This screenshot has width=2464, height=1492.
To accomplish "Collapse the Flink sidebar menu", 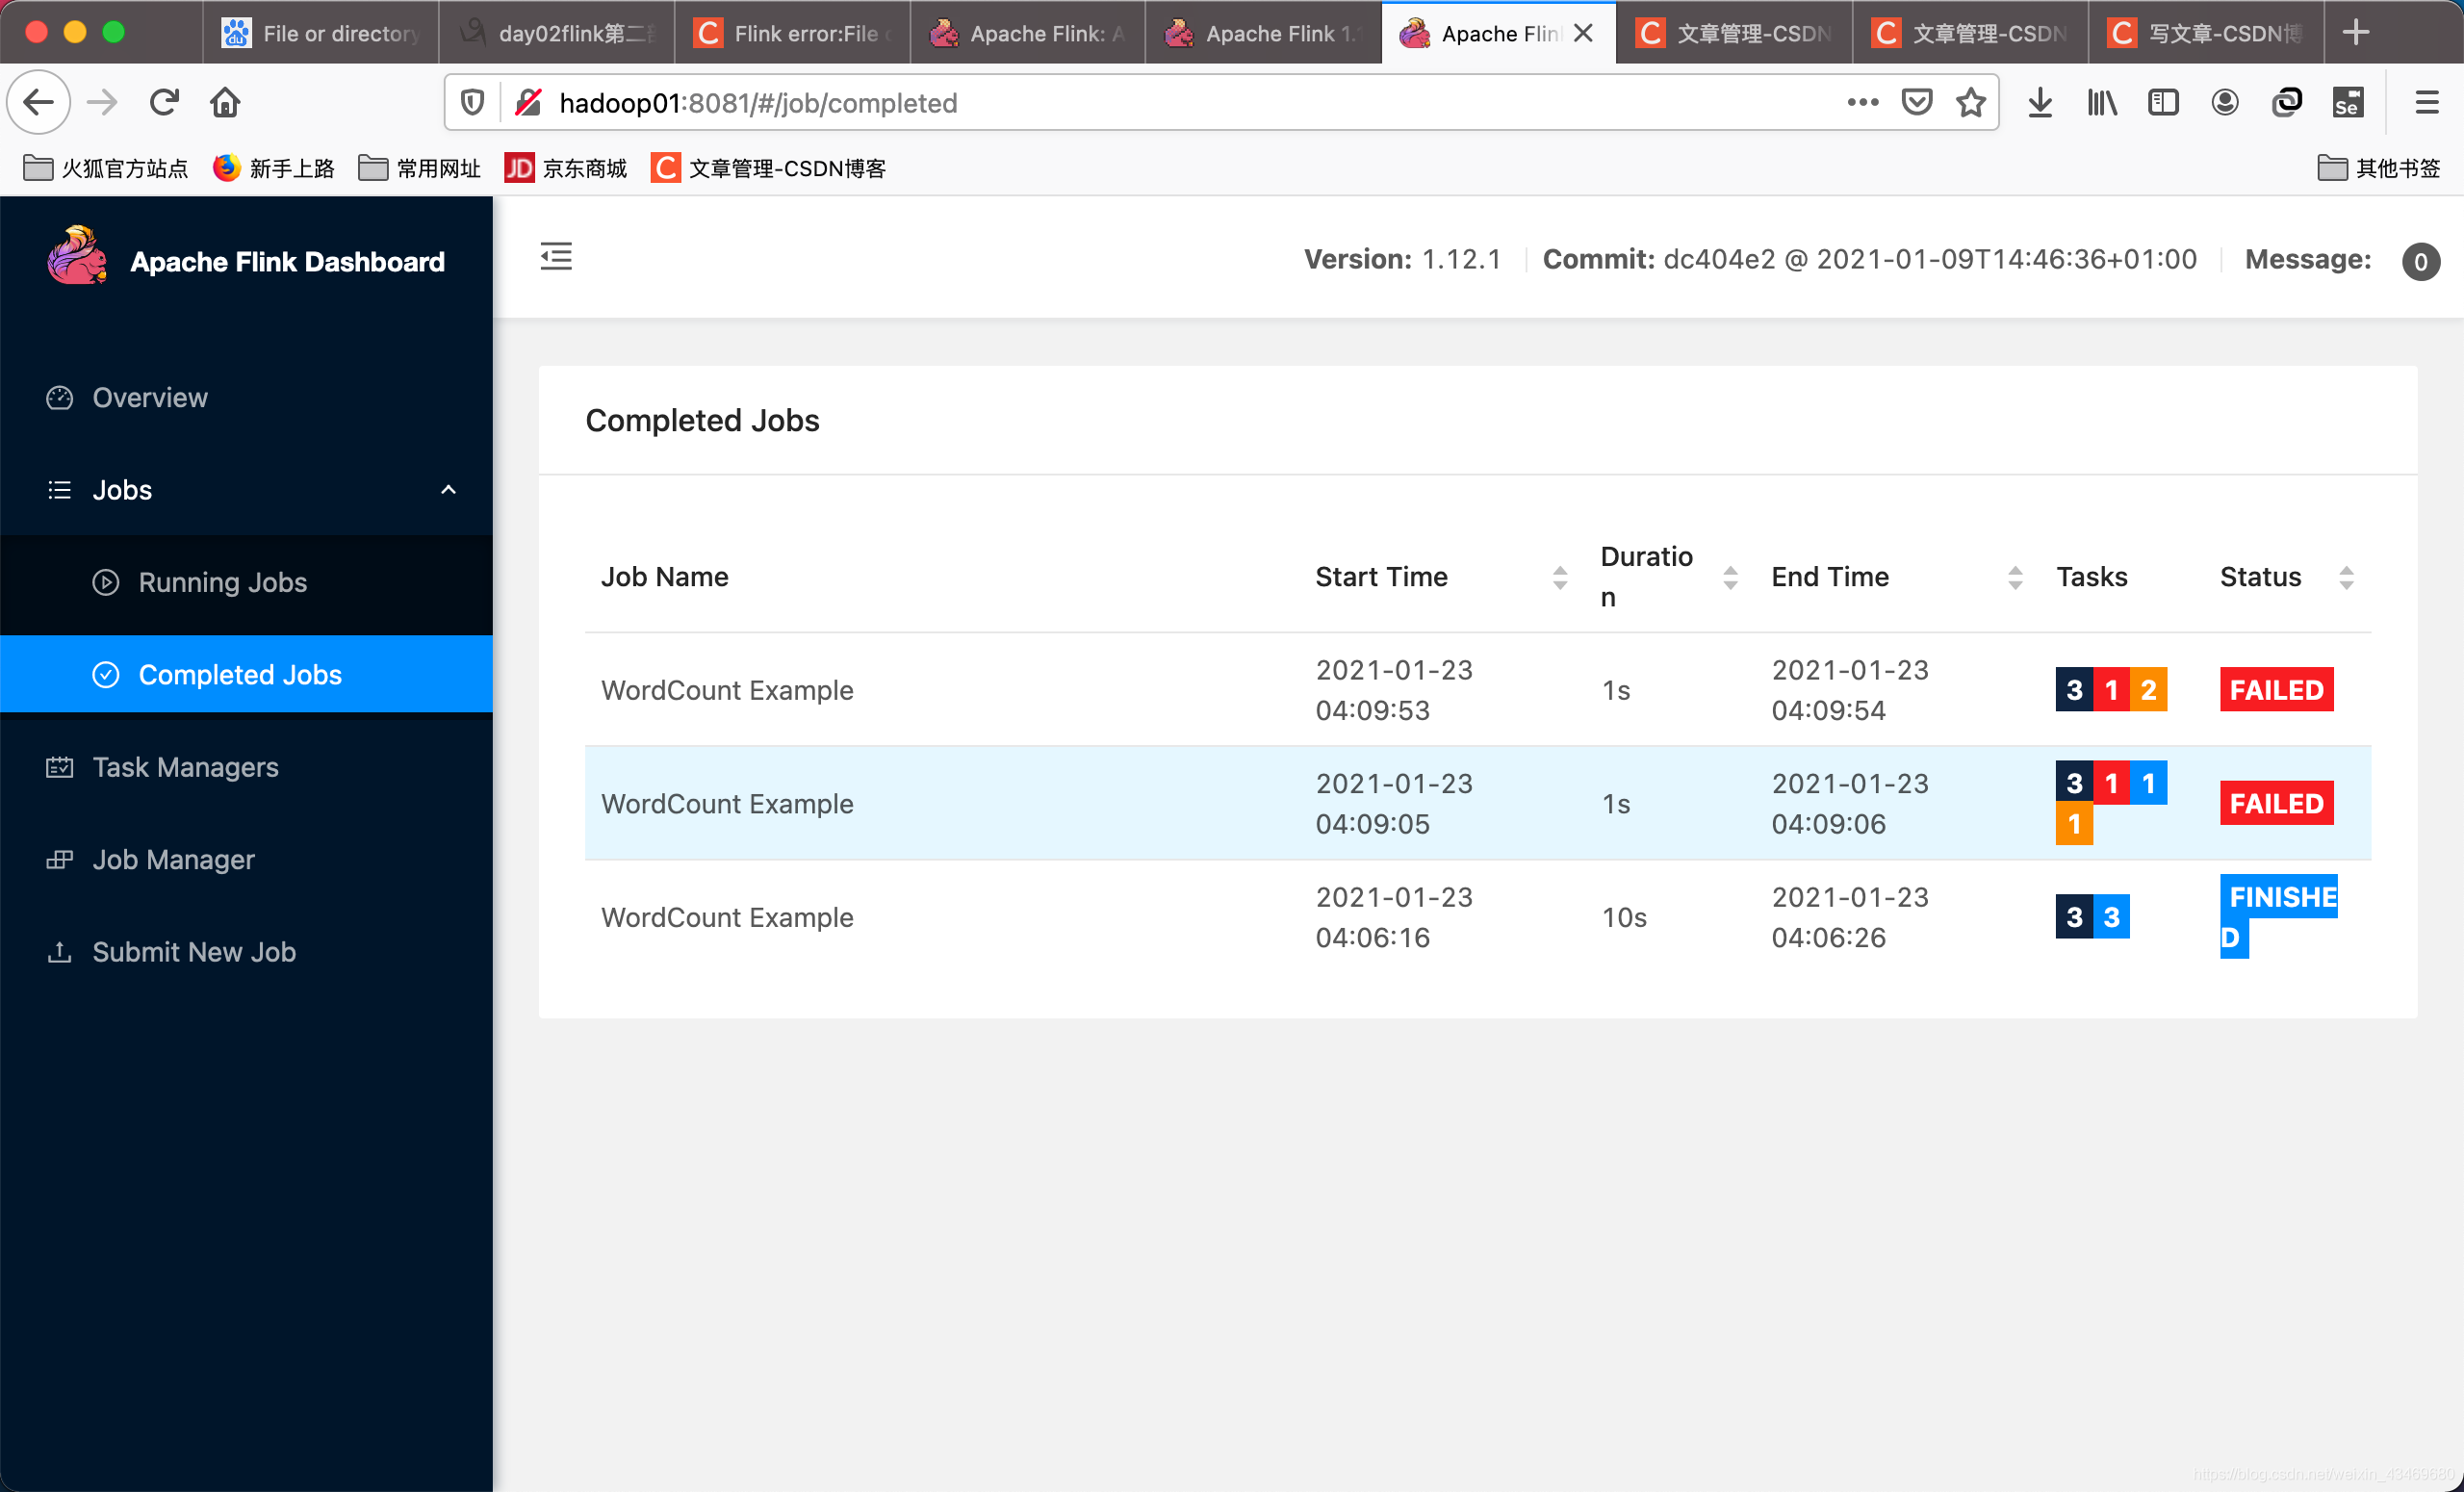I will pyautogui.click(x=556, y=257).
